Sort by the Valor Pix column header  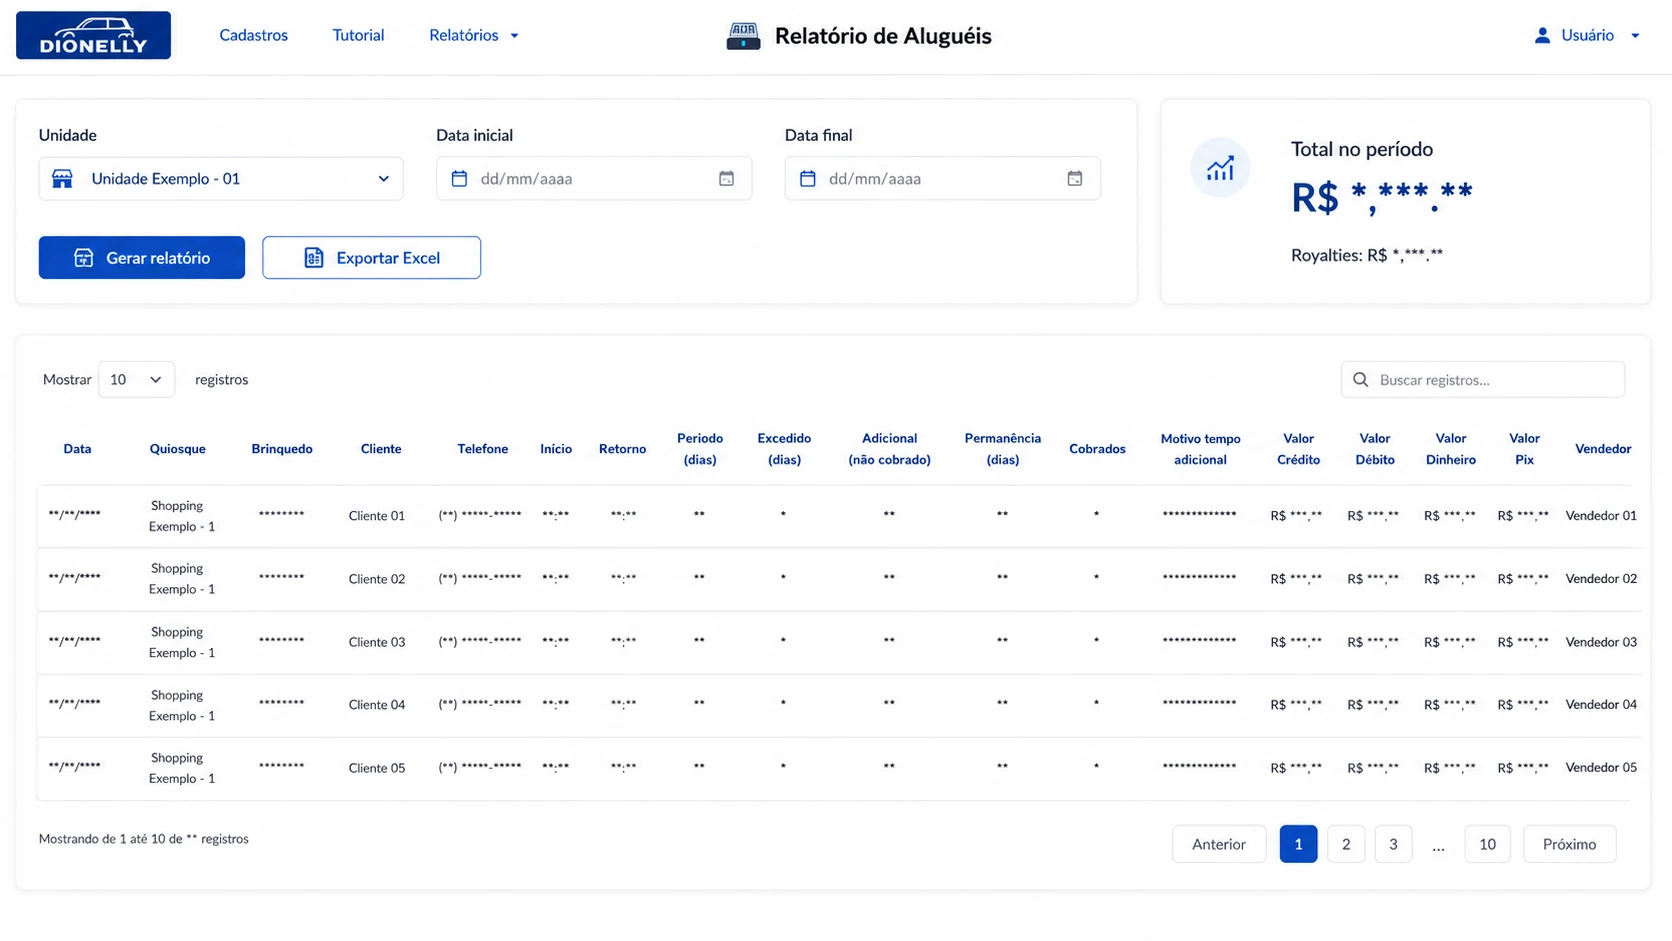(1524, 449)
